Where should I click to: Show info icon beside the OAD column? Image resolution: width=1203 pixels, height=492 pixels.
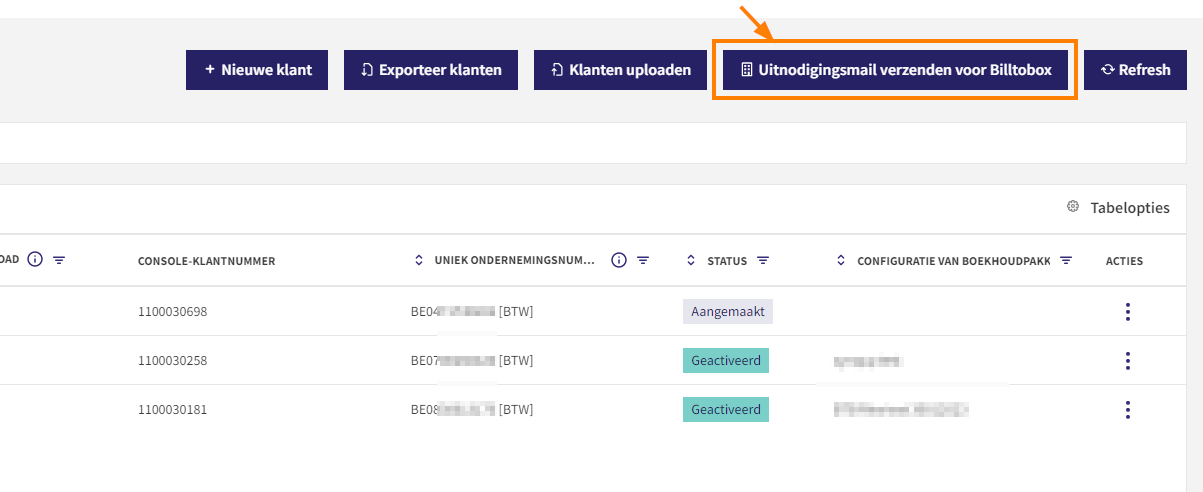[35, 260]
